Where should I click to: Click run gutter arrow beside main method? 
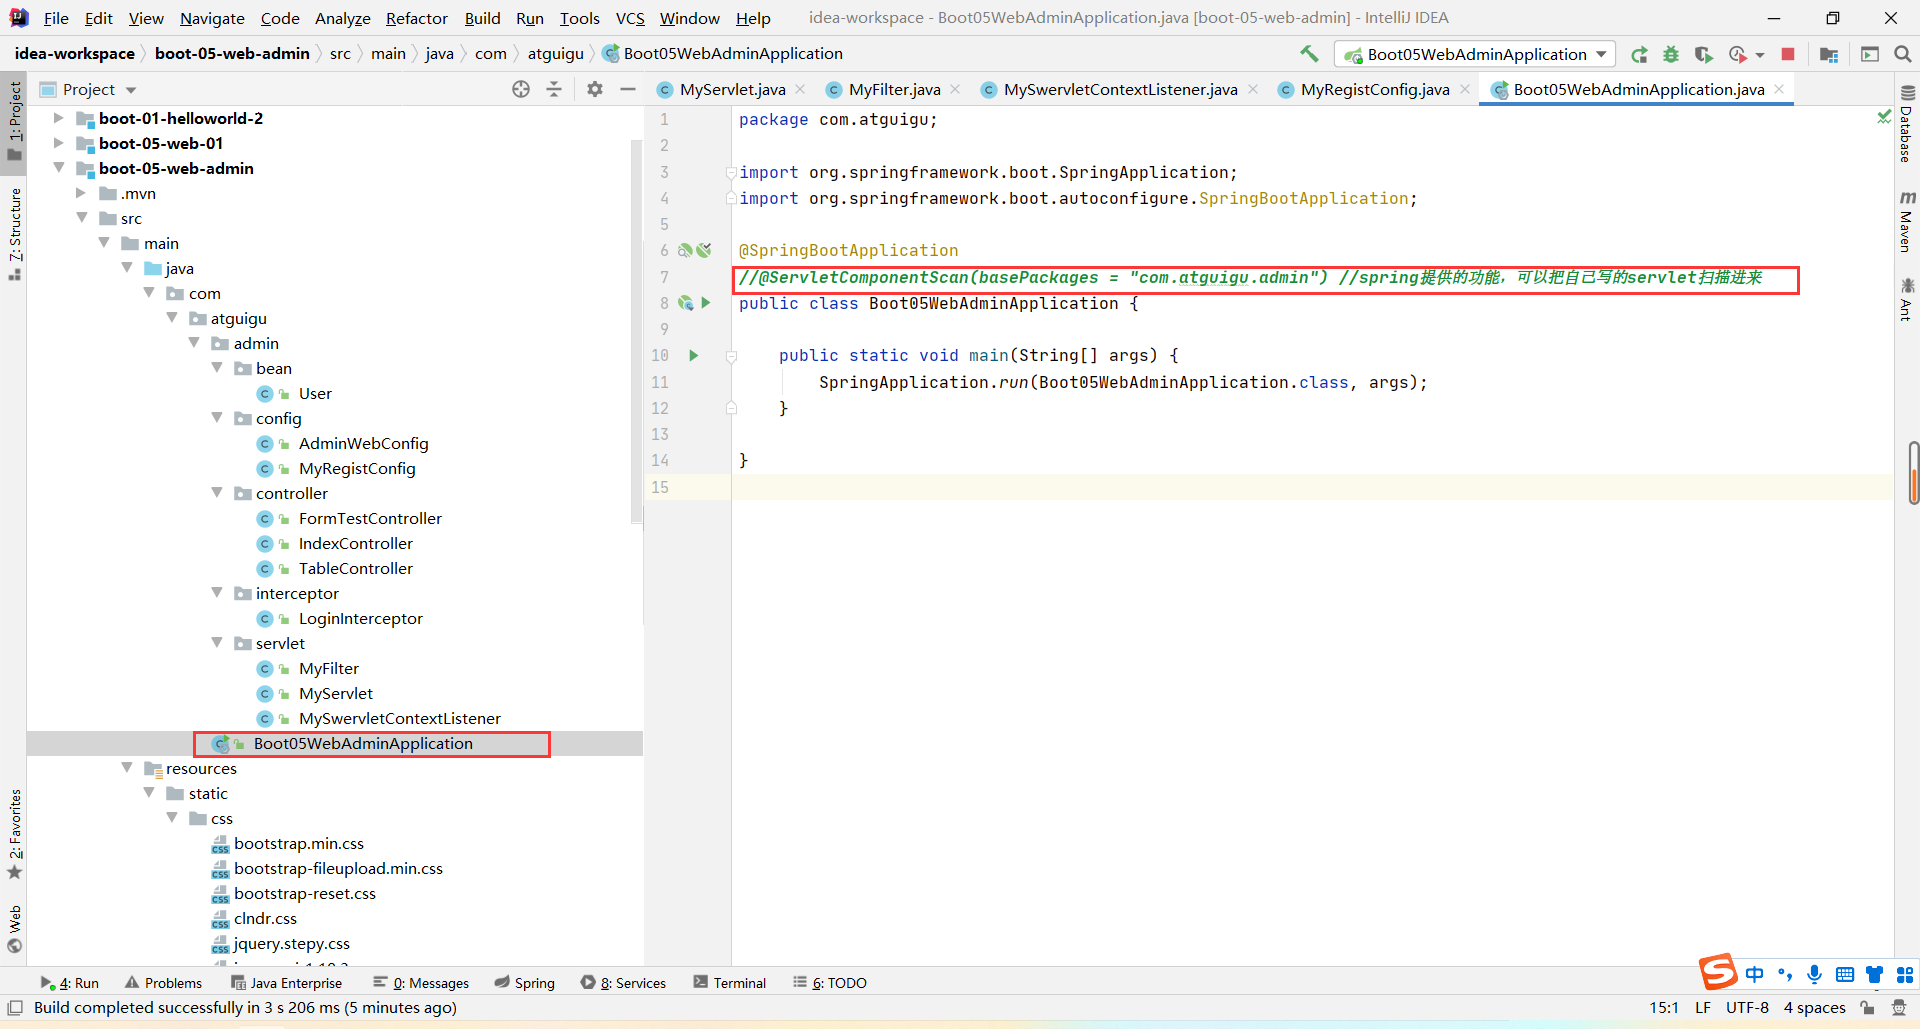click(x=693, y=356)
